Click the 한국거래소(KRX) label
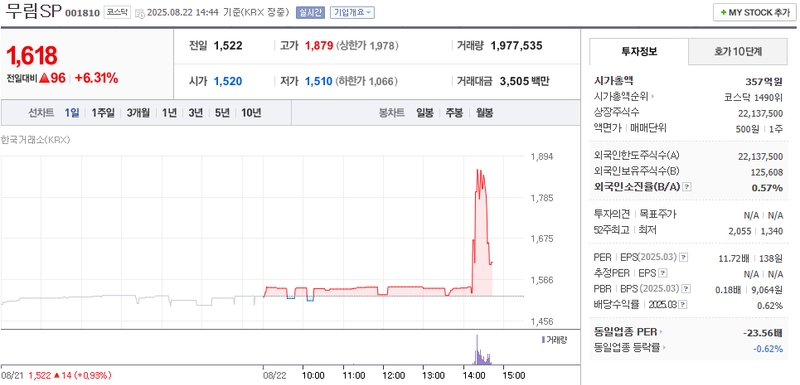 (x=35, y=139)
